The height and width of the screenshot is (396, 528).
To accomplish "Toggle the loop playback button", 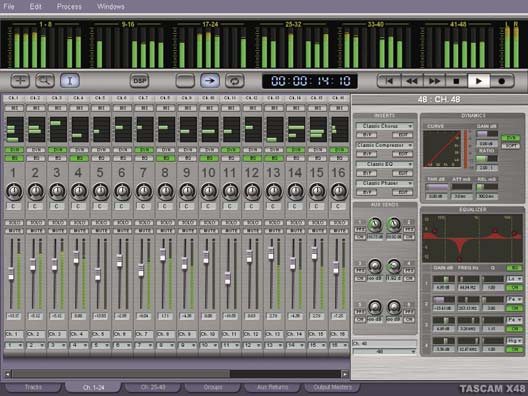I will pyautogui.click(x=235, y=80).
